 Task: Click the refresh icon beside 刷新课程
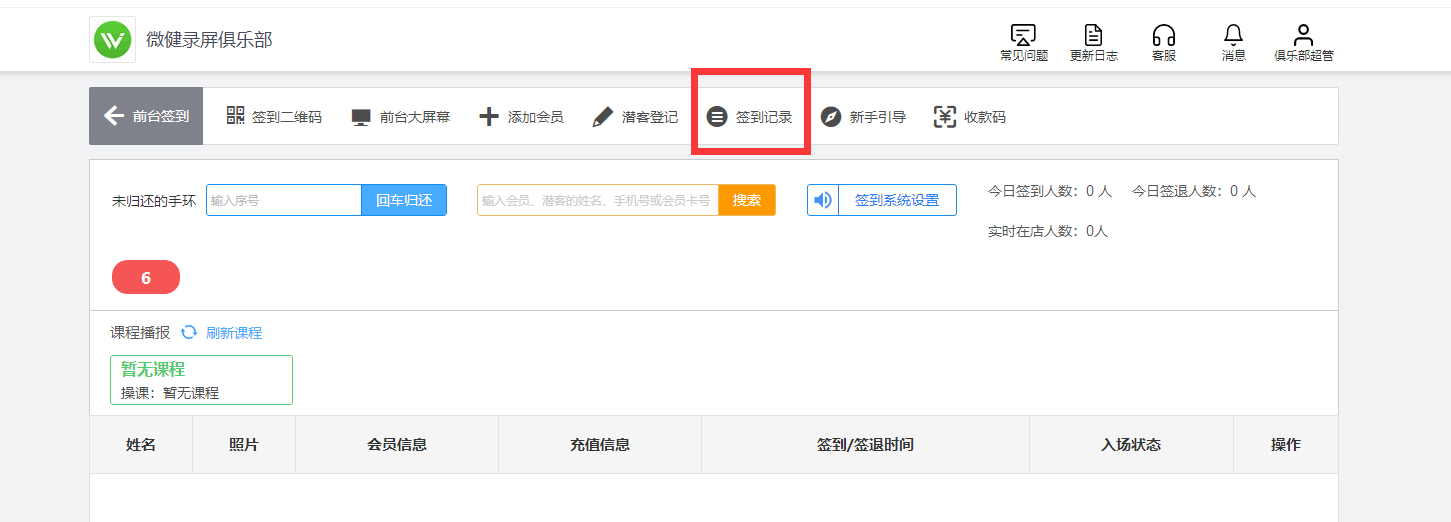[189, 332]
